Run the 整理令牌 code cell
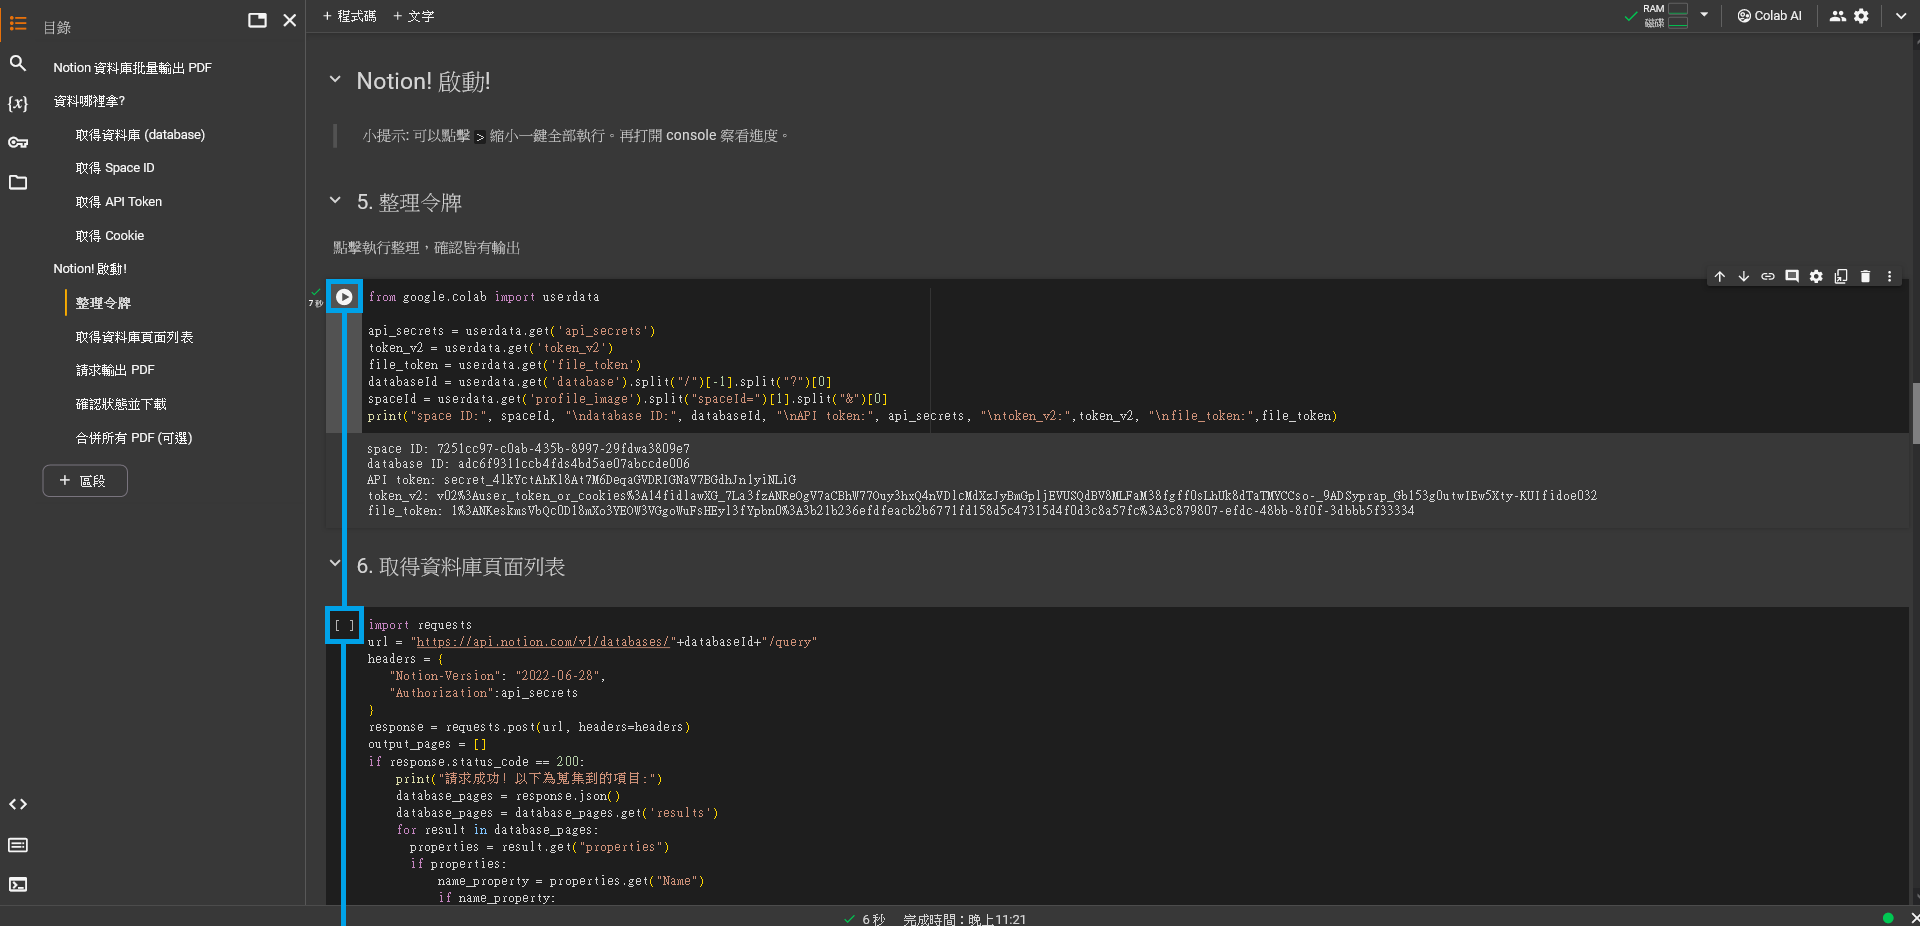 (x=344, y=297)
